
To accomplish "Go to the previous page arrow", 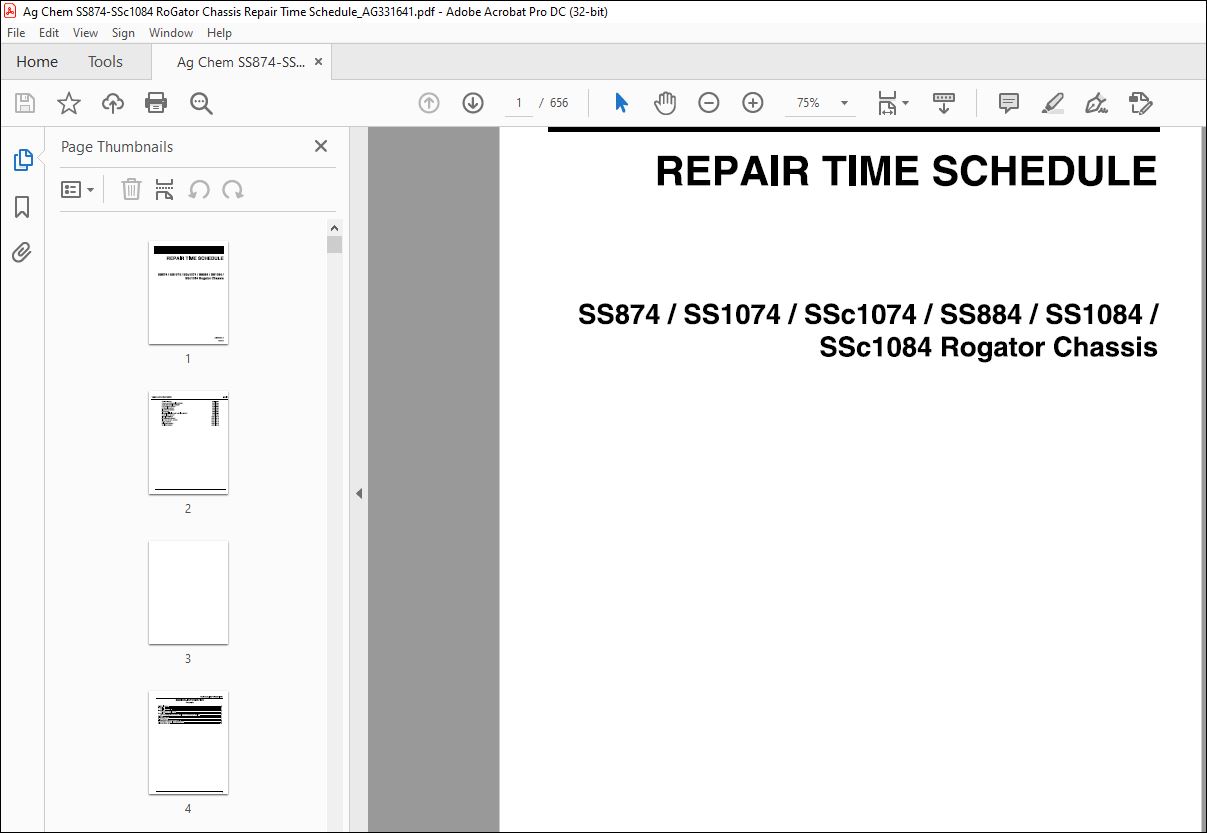I will pyautogui.click(x=429, y=103).
